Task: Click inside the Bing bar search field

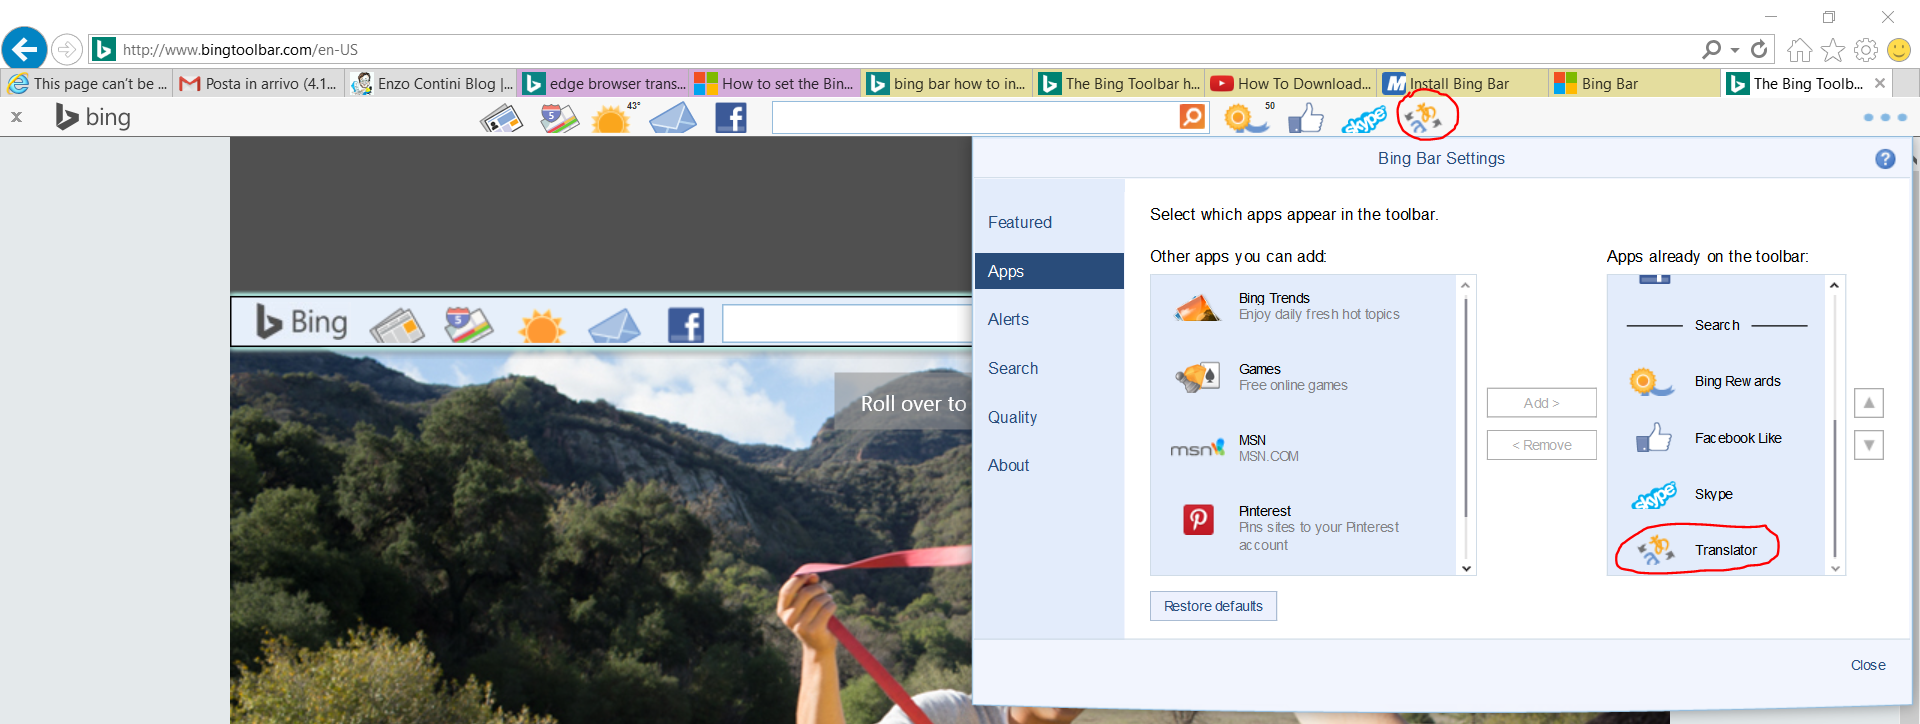Action: click(975, 118)
